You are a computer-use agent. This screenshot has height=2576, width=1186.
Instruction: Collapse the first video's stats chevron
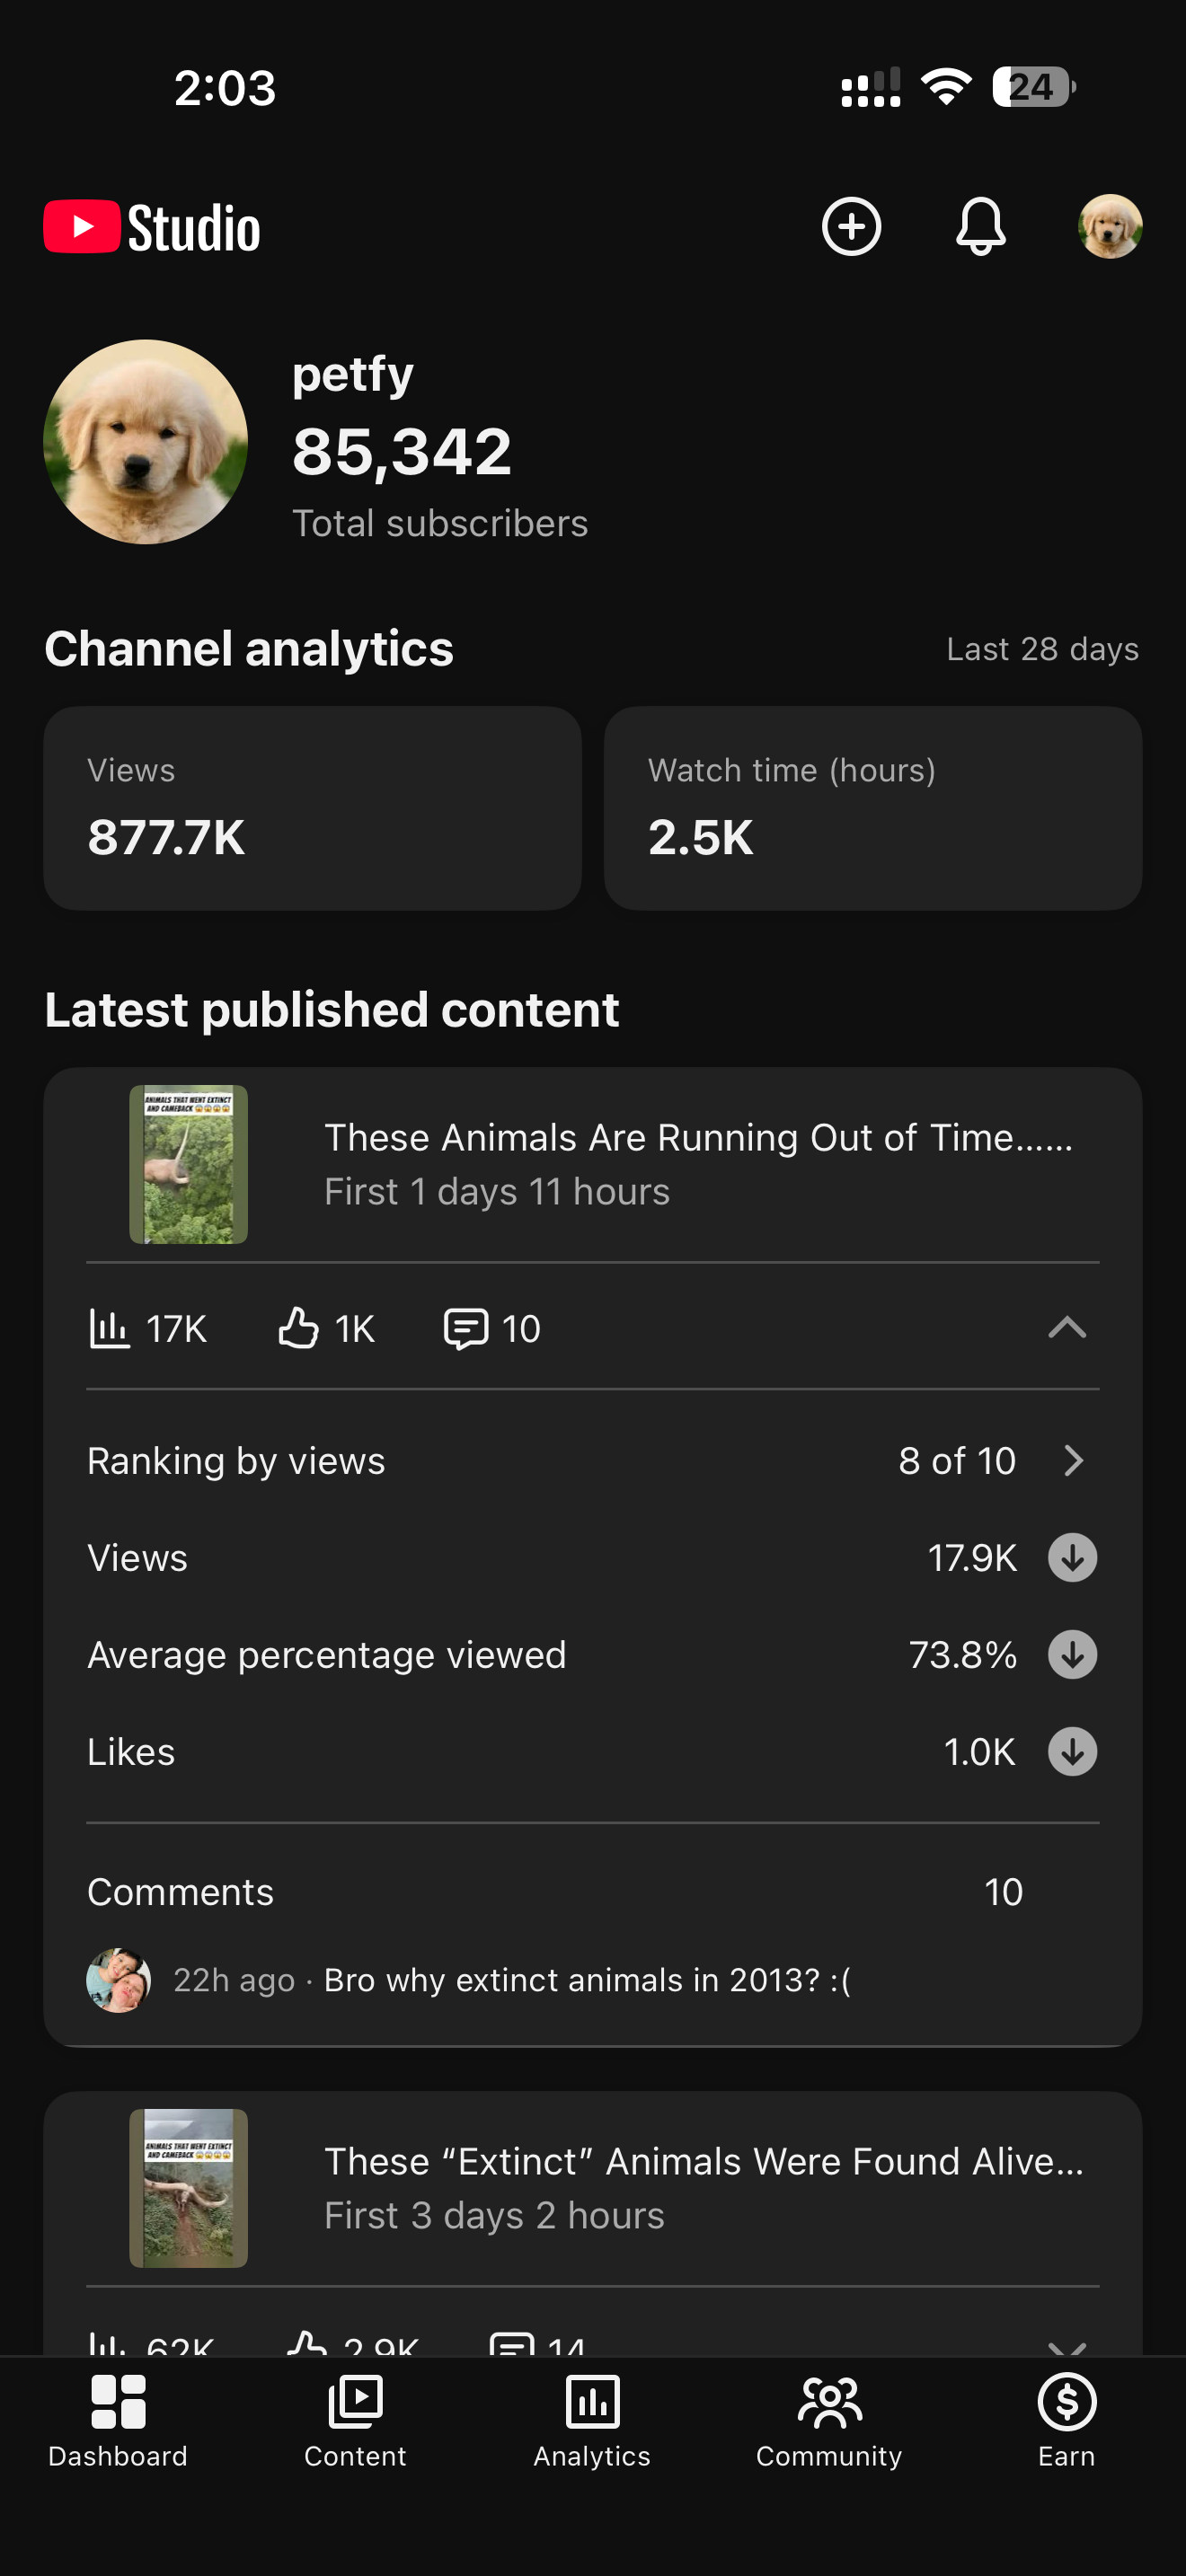coord(1067,1328)
